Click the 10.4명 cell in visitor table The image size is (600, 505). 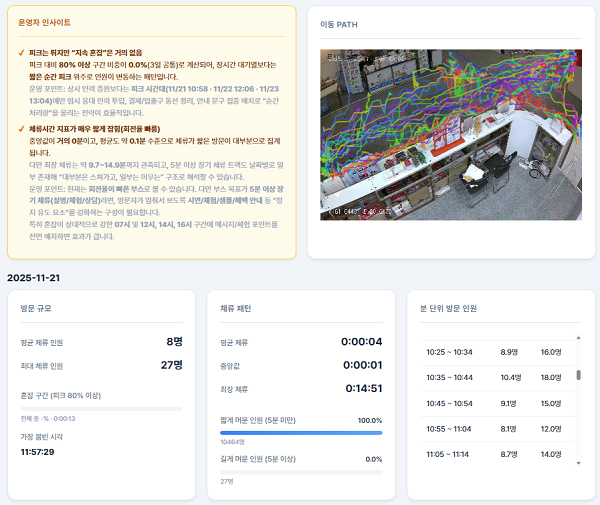(x=511, y=378)
